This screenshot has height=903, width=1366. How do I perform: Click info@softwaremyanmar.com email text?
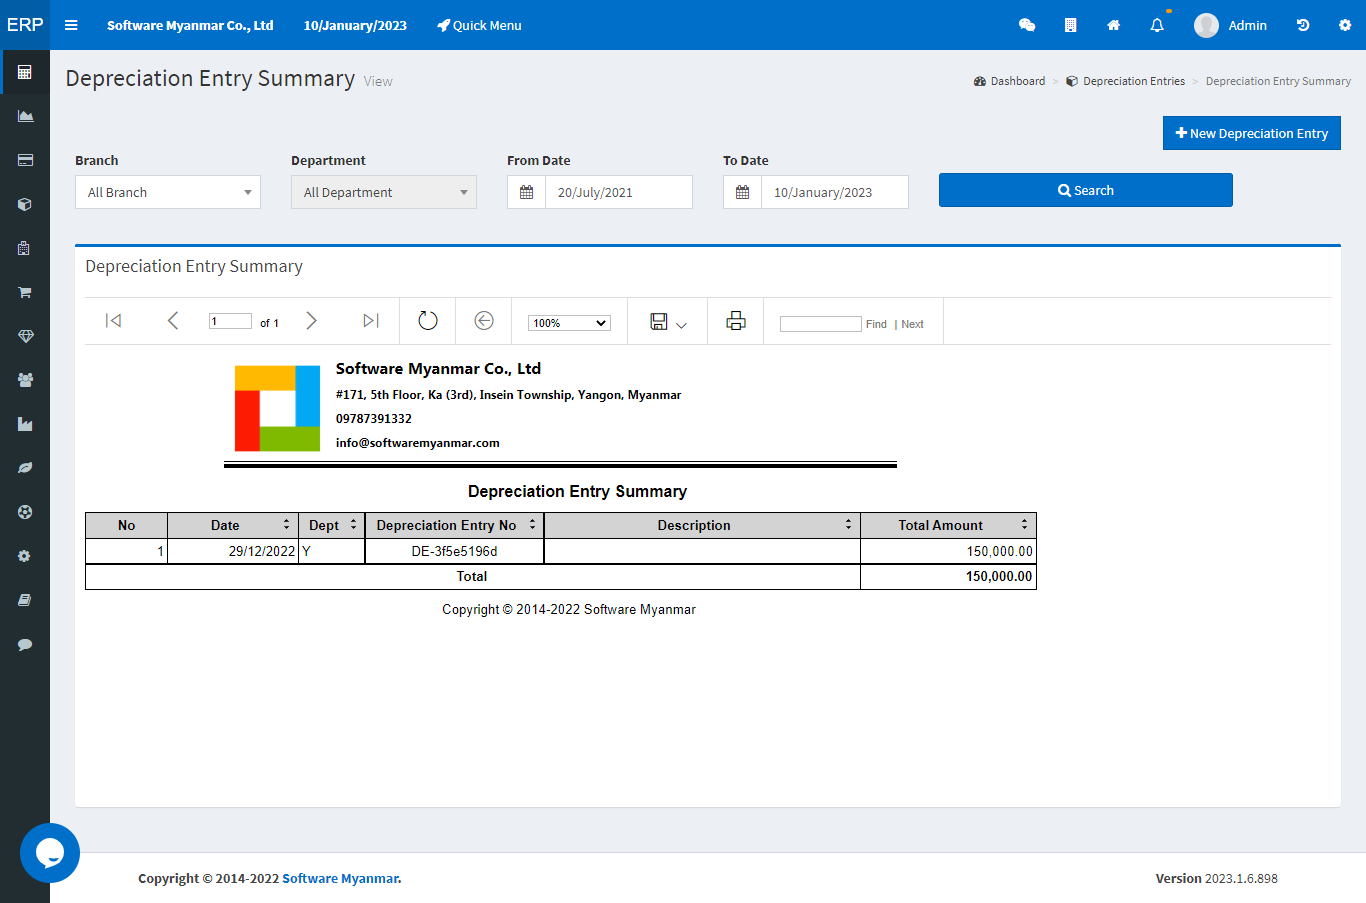point(417,442)
